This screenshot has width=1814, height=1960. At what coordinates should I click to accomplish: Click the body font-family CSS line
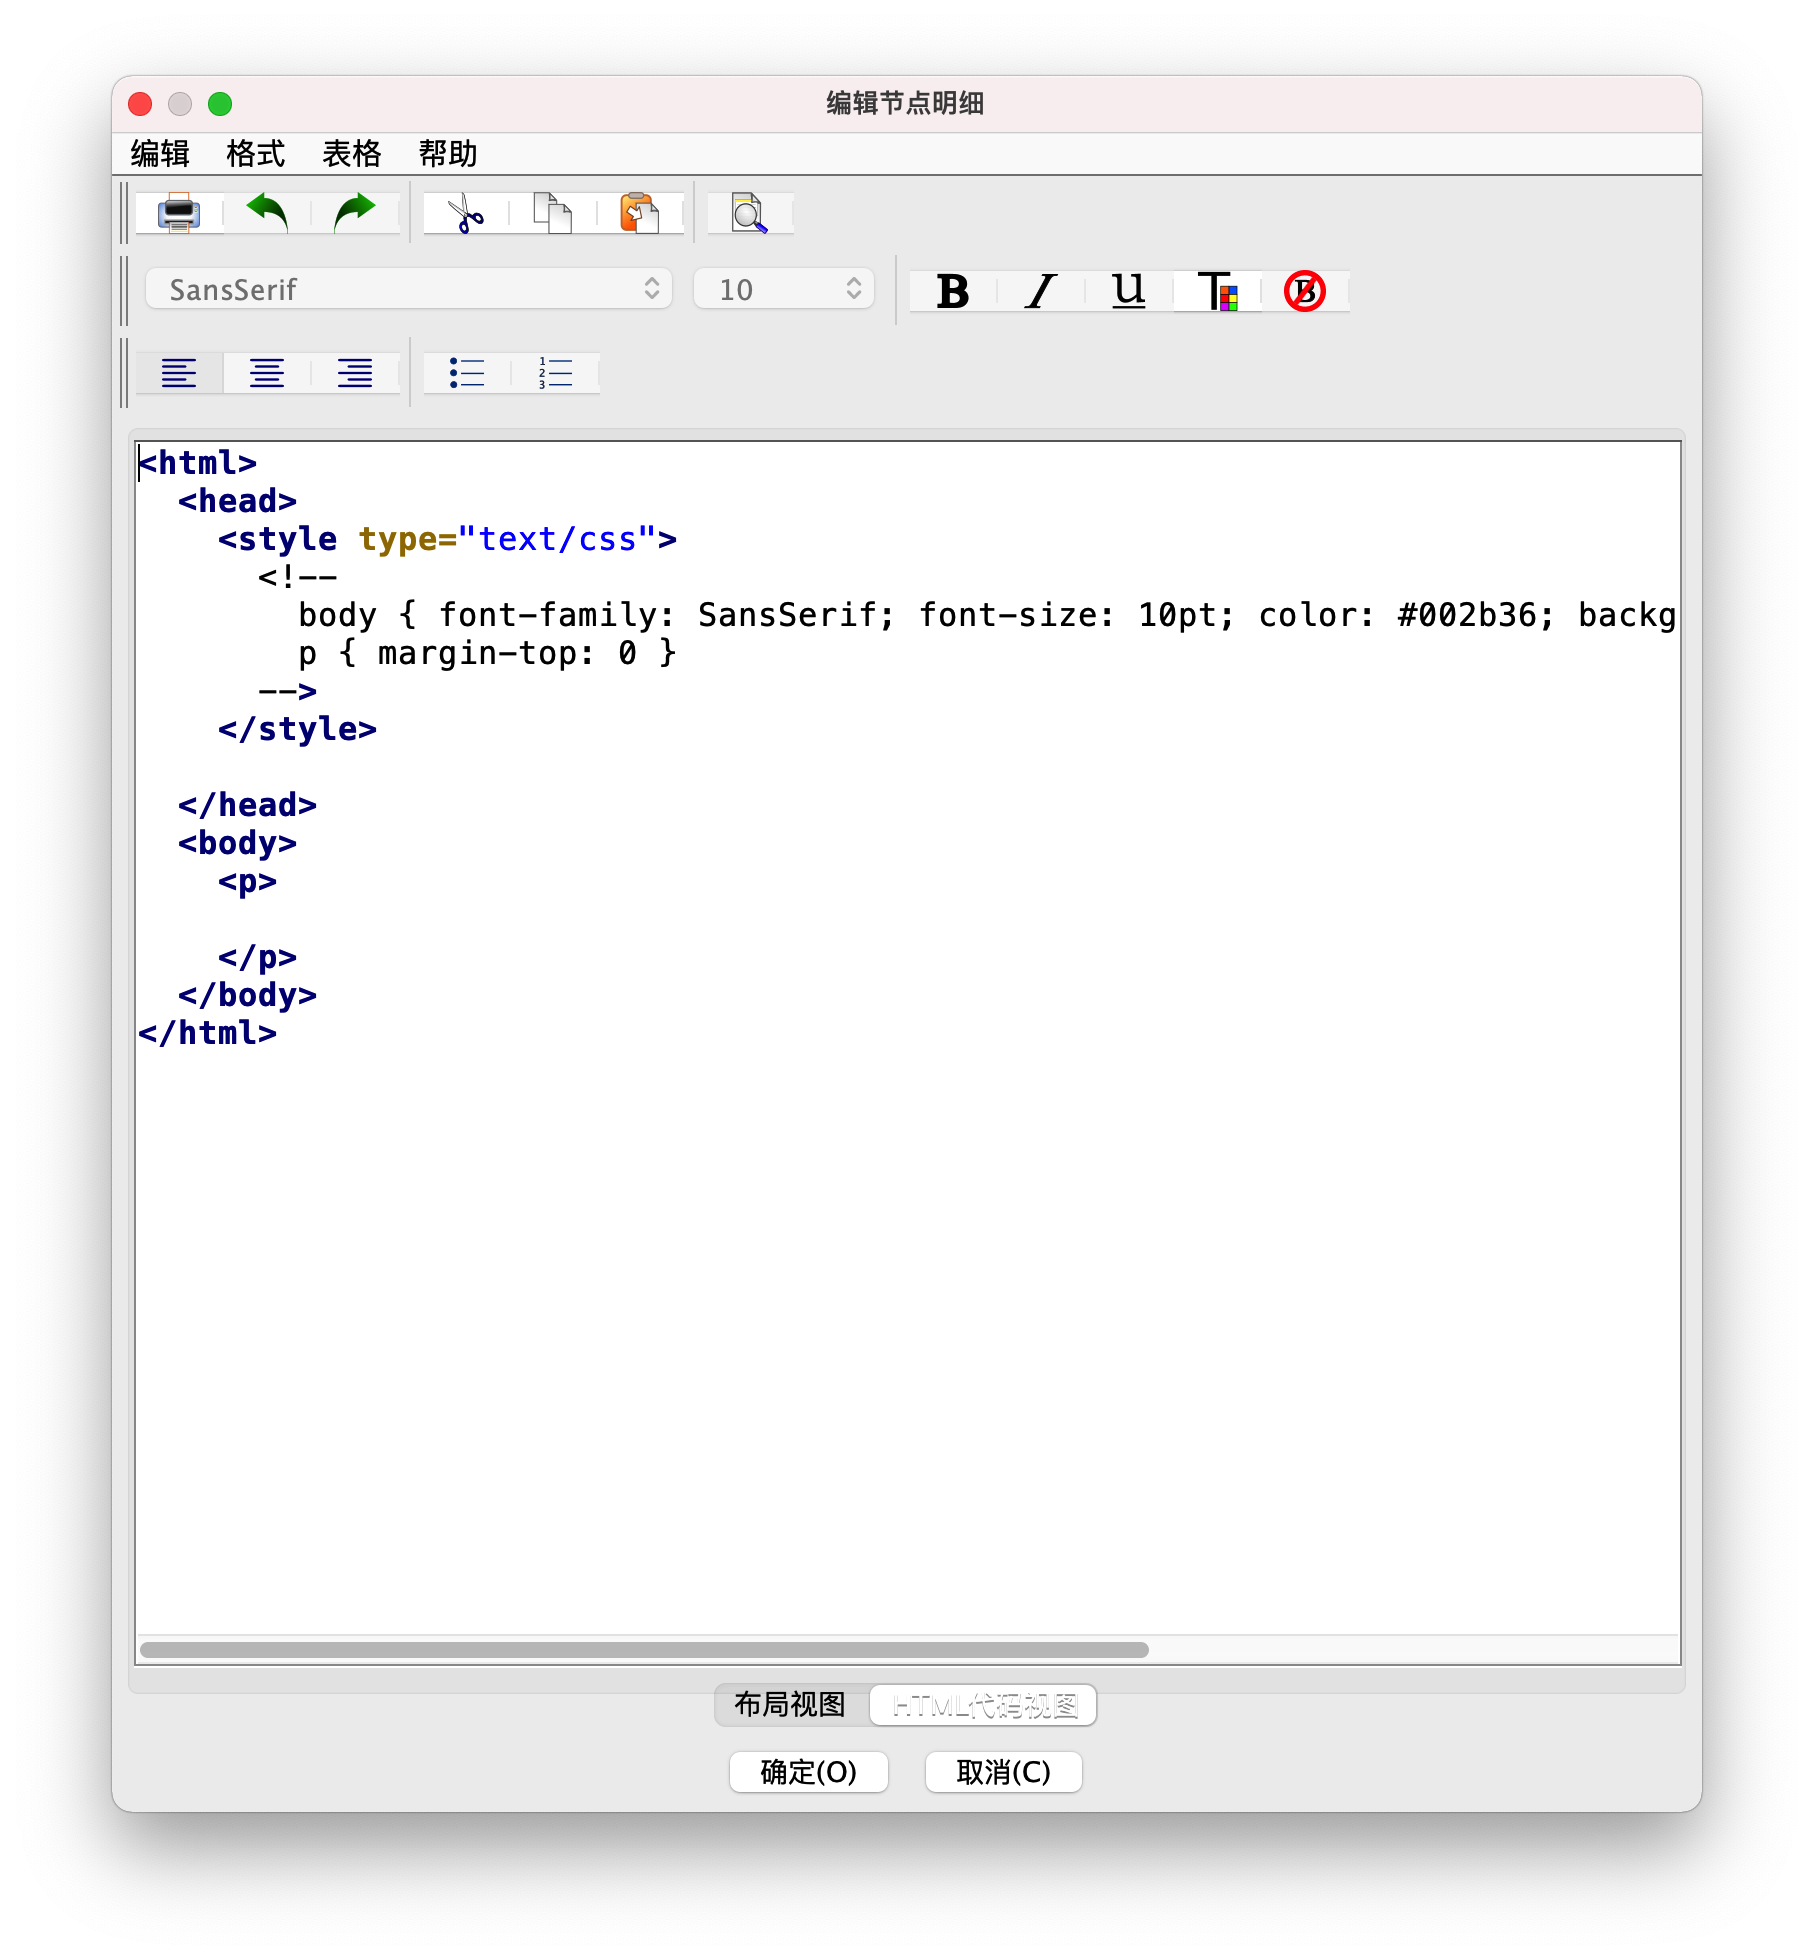[x=987, y=615]
